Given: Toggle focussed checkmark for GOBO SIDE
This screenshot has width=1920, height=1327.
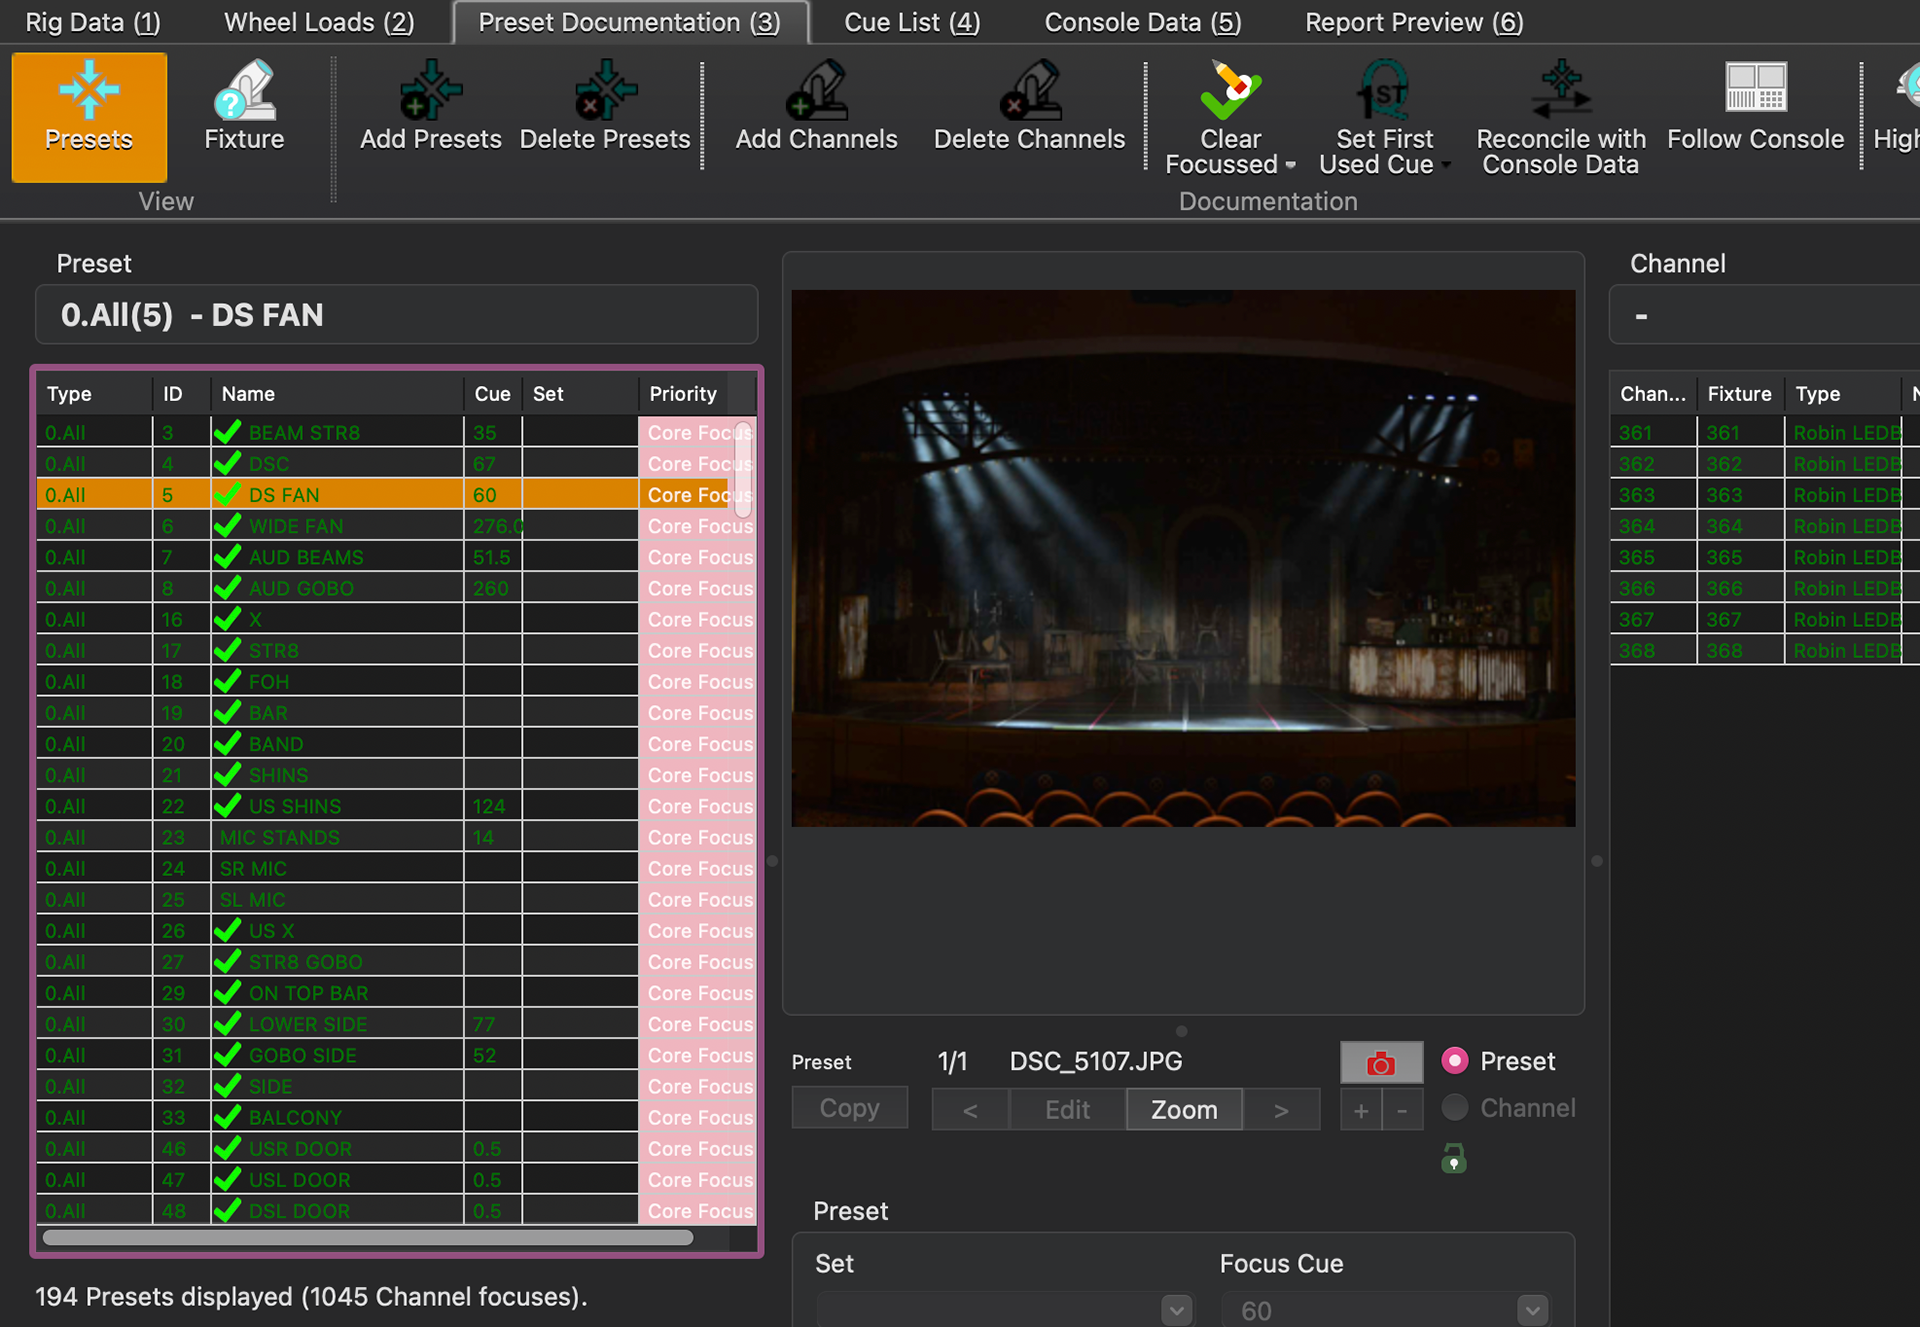Looking at the screenshot, I should pyautogui.click(x=228, y=1054).
